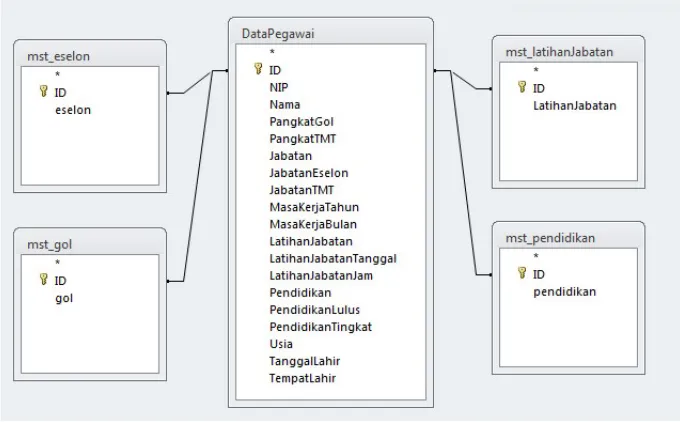The image size is (680, 422).
Task: Select the PendidikanLulus field
Action: (x=330, y=310)
